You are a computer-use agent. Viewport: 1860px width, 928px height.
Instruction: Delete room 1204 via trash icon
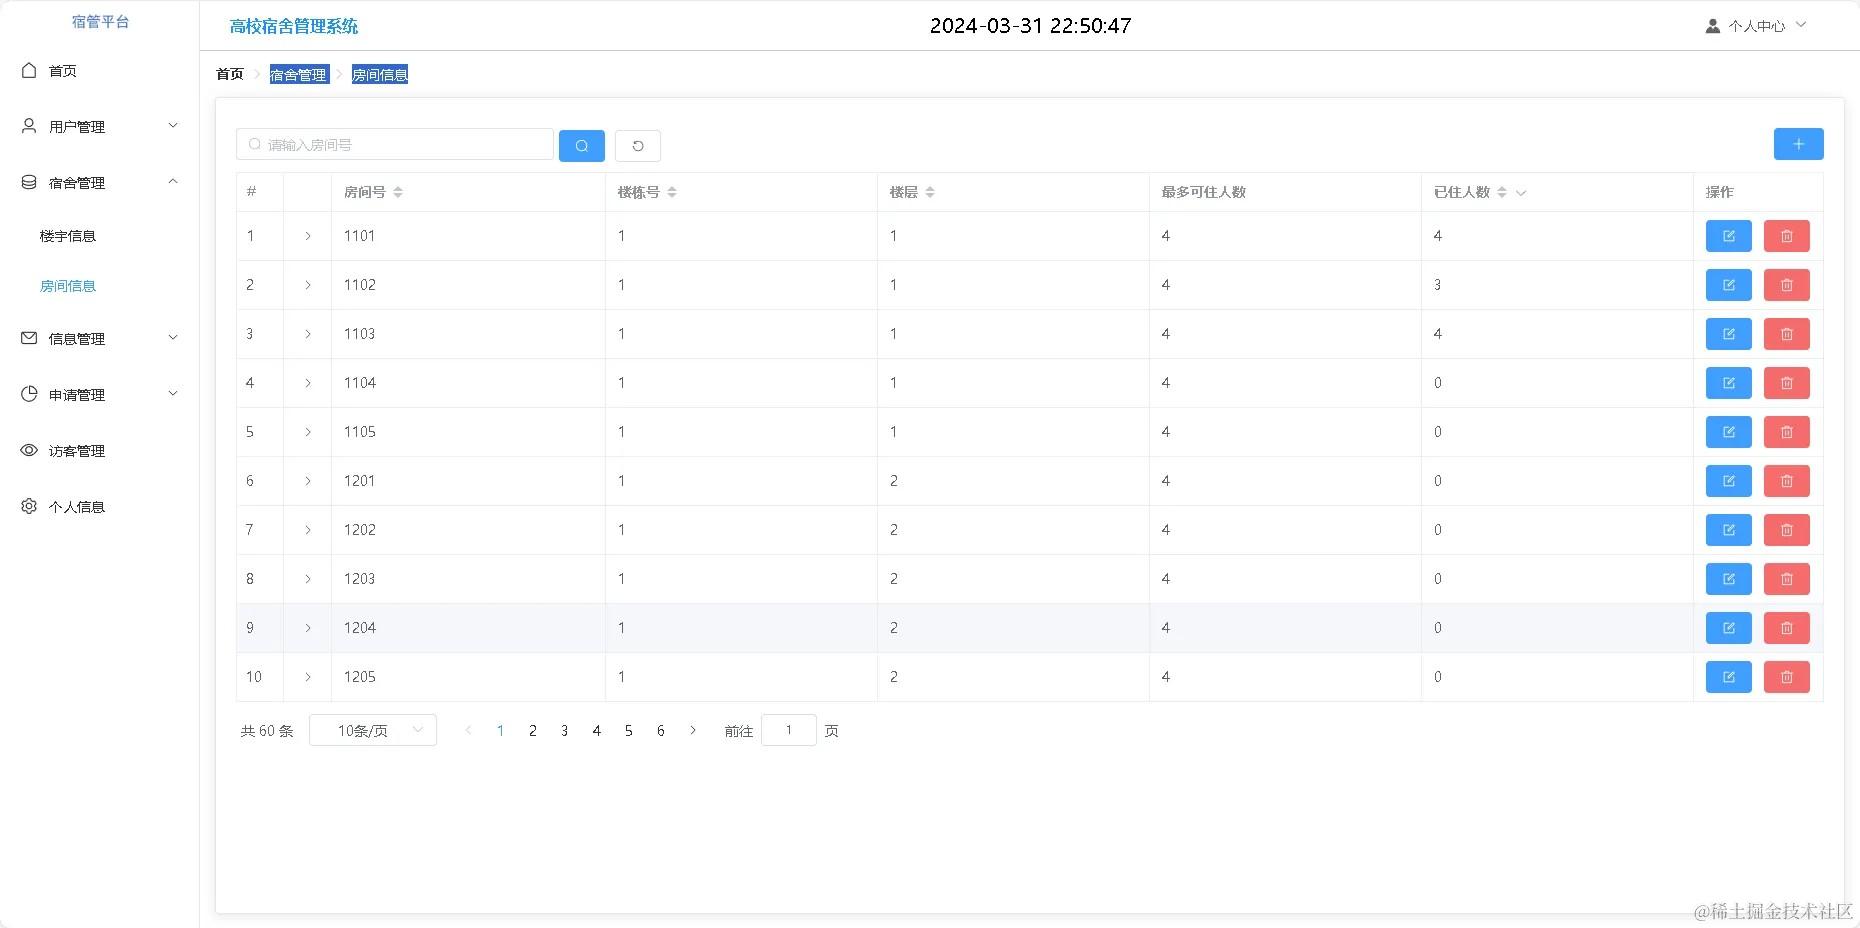[1786, 628]
